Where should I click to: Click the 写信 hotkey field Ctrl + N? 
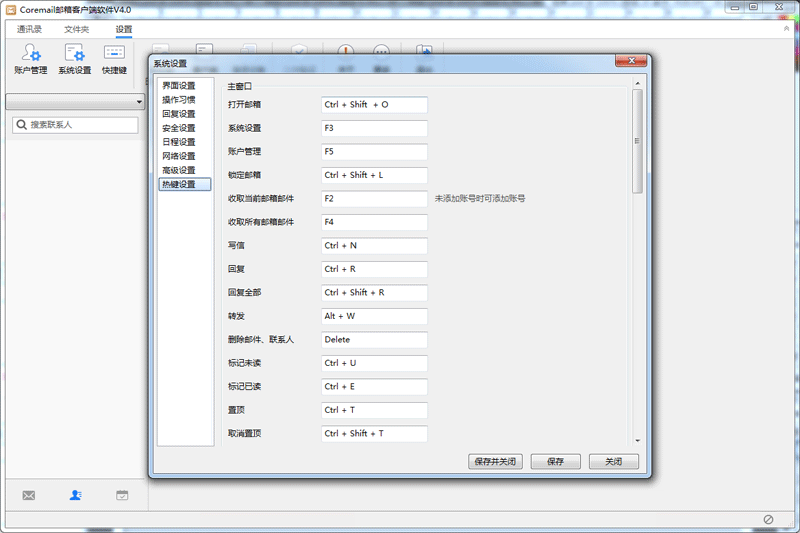[x=374, y=245]
